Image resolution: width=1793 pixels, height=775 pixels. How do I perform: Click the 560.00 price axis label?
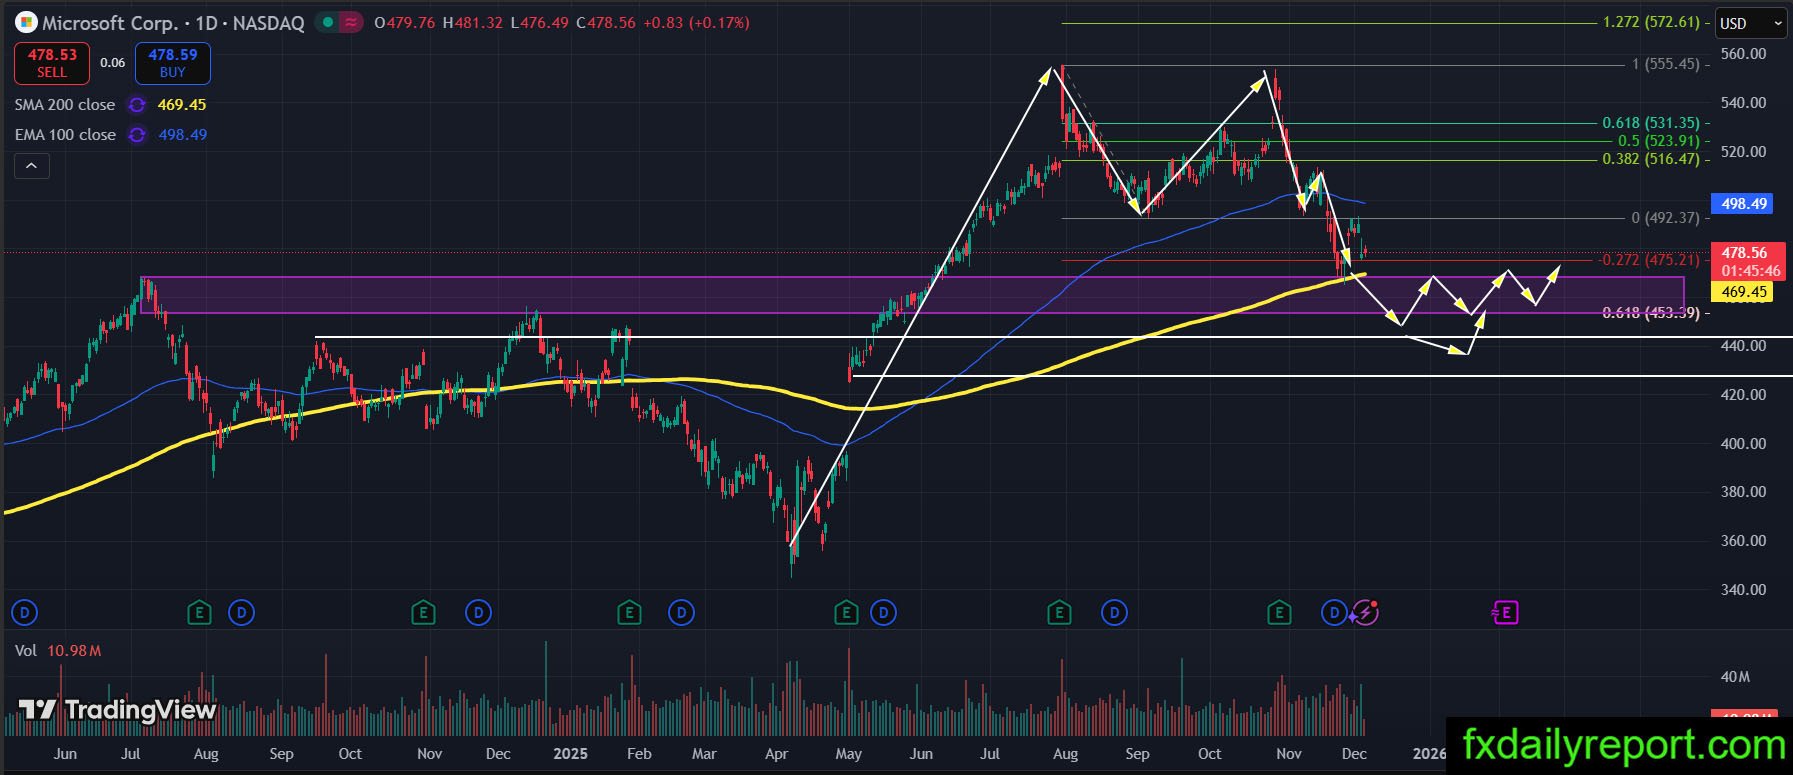1744,54
